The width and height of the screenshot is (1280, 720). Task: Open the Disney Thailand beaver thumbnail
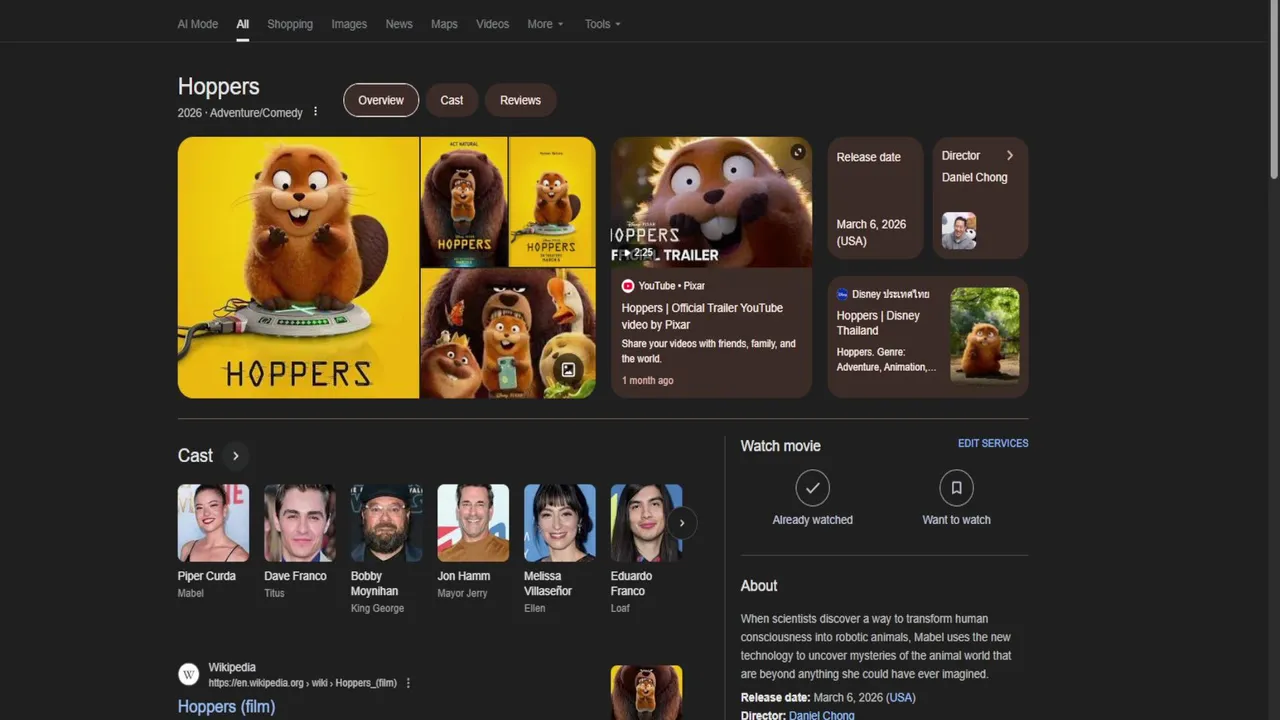(985, 335)
